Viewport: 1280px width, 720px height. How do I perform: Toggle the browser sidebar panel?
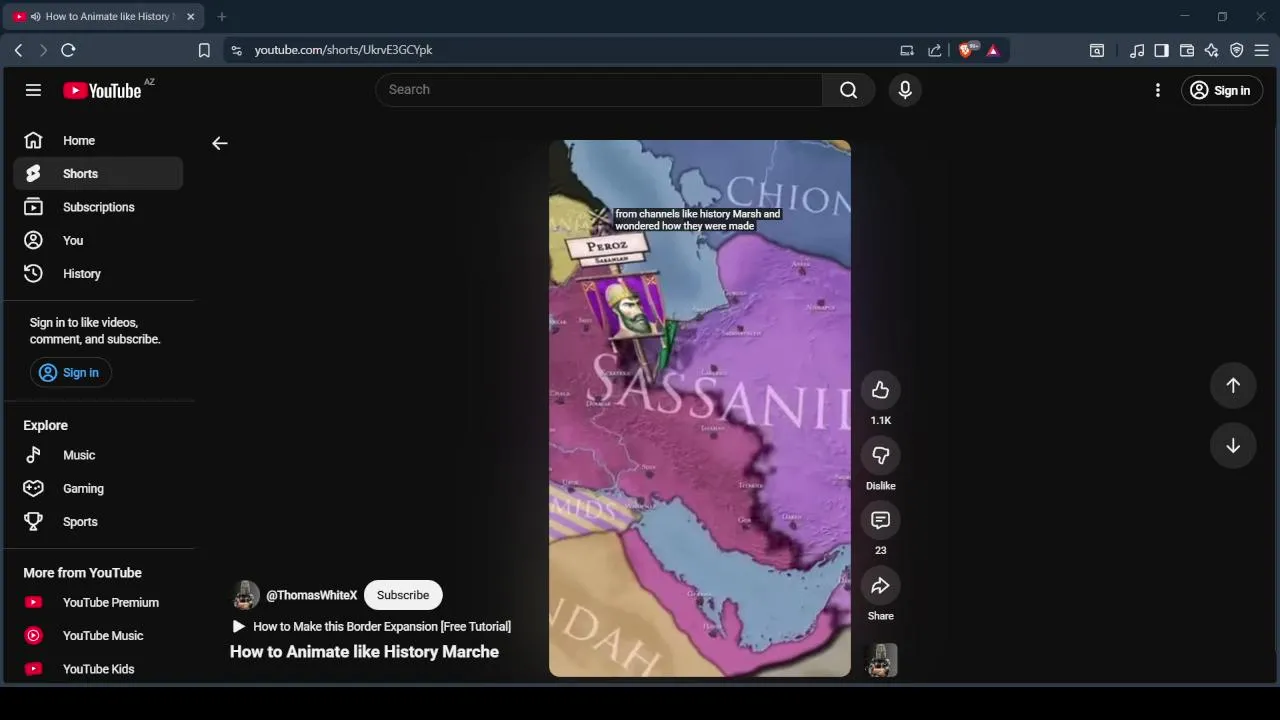(1162, 50)
